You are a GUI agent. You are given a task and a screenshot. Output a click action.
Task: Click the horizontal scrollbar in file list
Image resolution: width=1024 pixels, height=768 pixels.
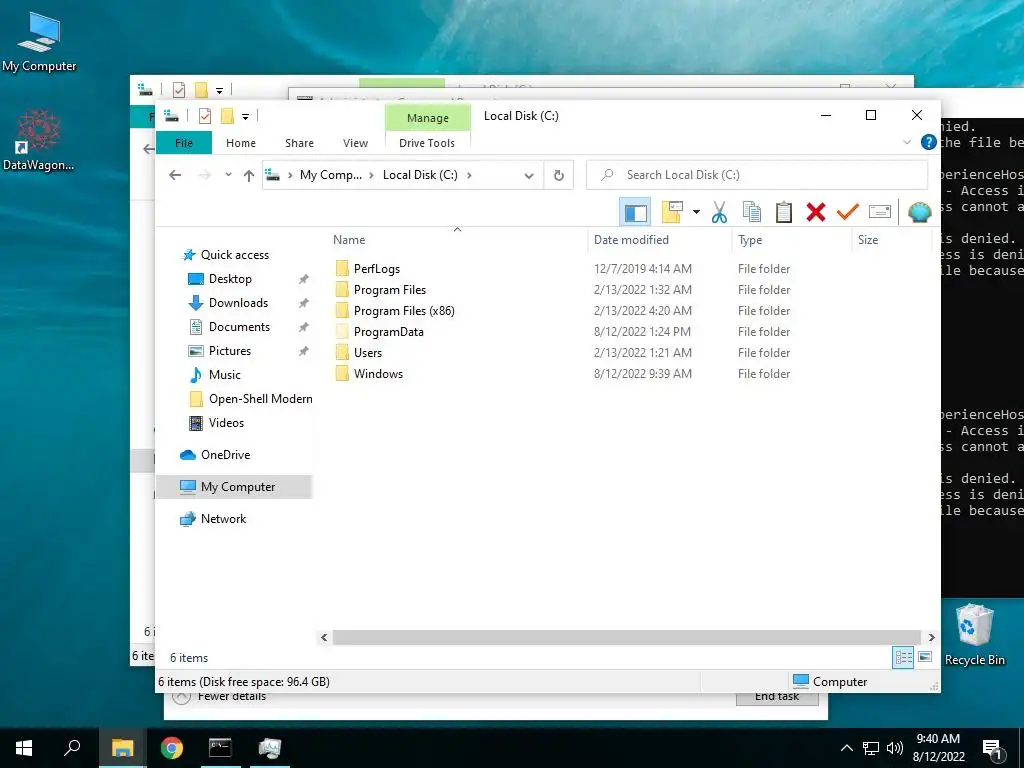pos(626,637)
